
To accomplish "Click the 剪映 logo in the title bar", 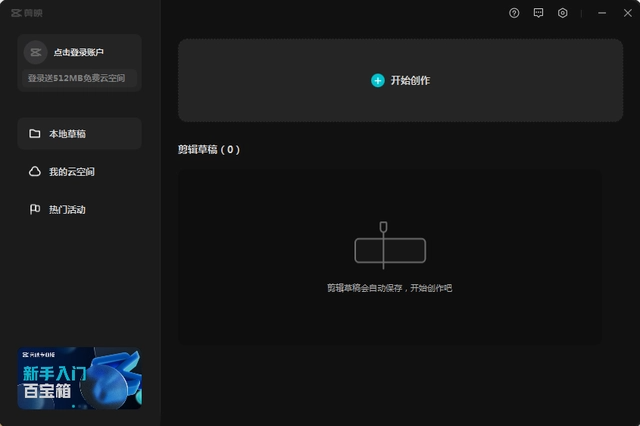I will pyautogui.click(x=27, y=13).
